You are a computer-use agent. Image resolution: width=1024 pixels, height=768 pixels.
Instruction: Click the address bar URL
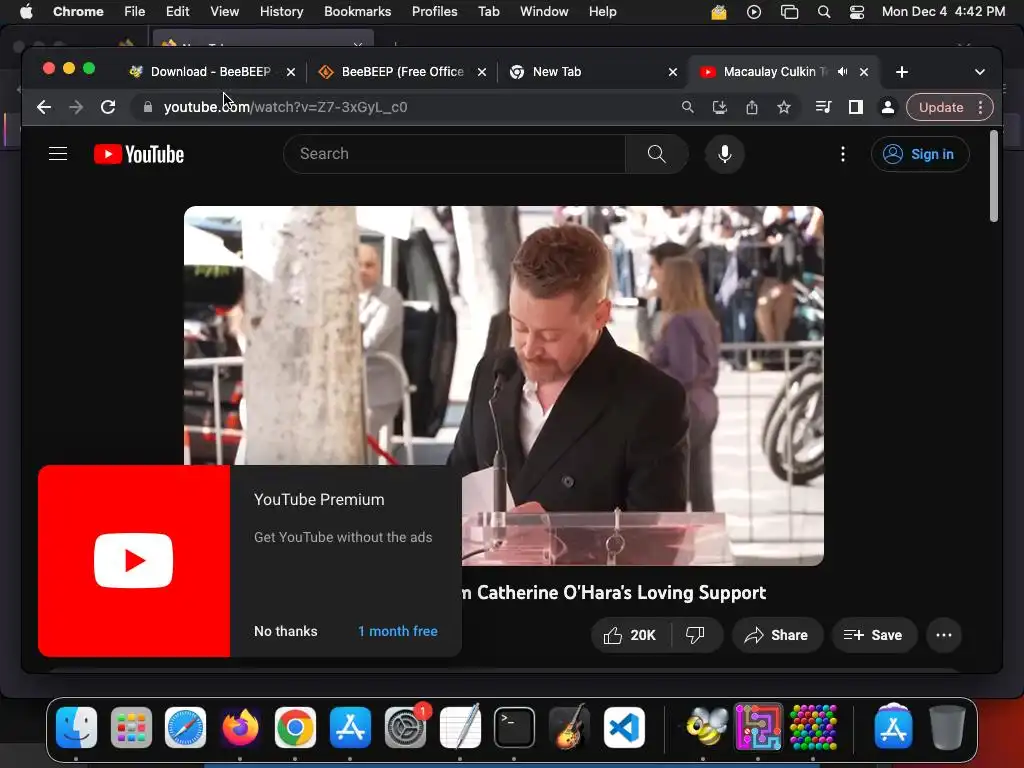pos(285,107)
